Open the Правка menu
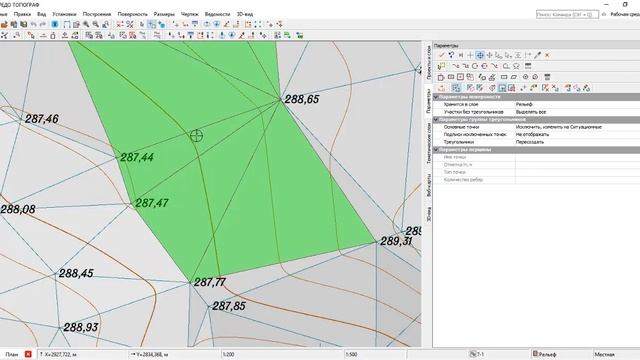640x360 pixels. coord(22,14)
